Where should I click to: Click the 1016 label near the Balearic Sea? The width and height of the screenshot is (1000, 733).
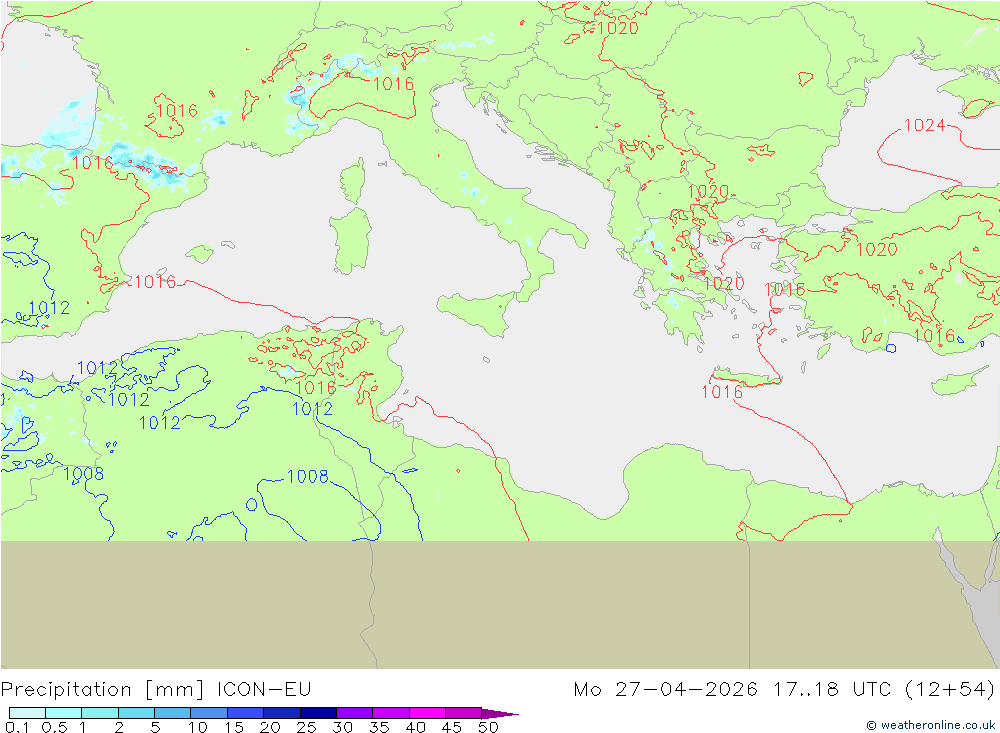[155, 281]
